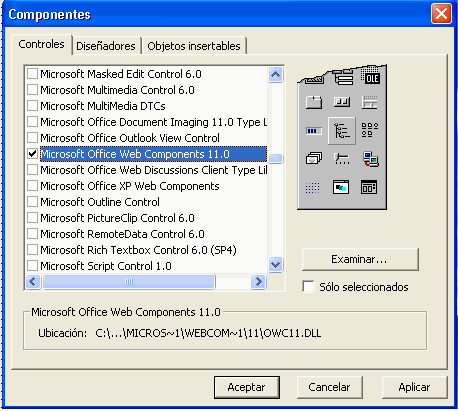
Task: Click the OWC11.DLL location path text
Action: click(x=208, y=333)
